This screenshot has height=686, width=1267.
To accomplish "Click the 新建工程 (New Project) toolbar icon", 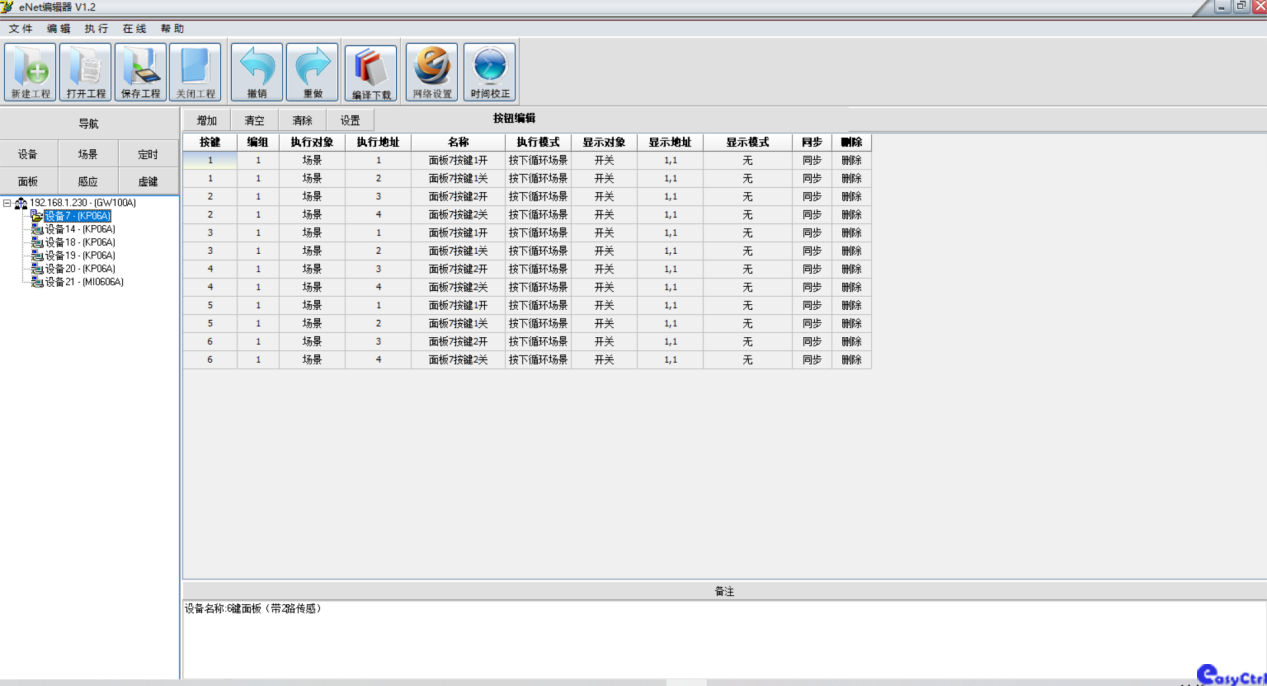I will (30, 72).
